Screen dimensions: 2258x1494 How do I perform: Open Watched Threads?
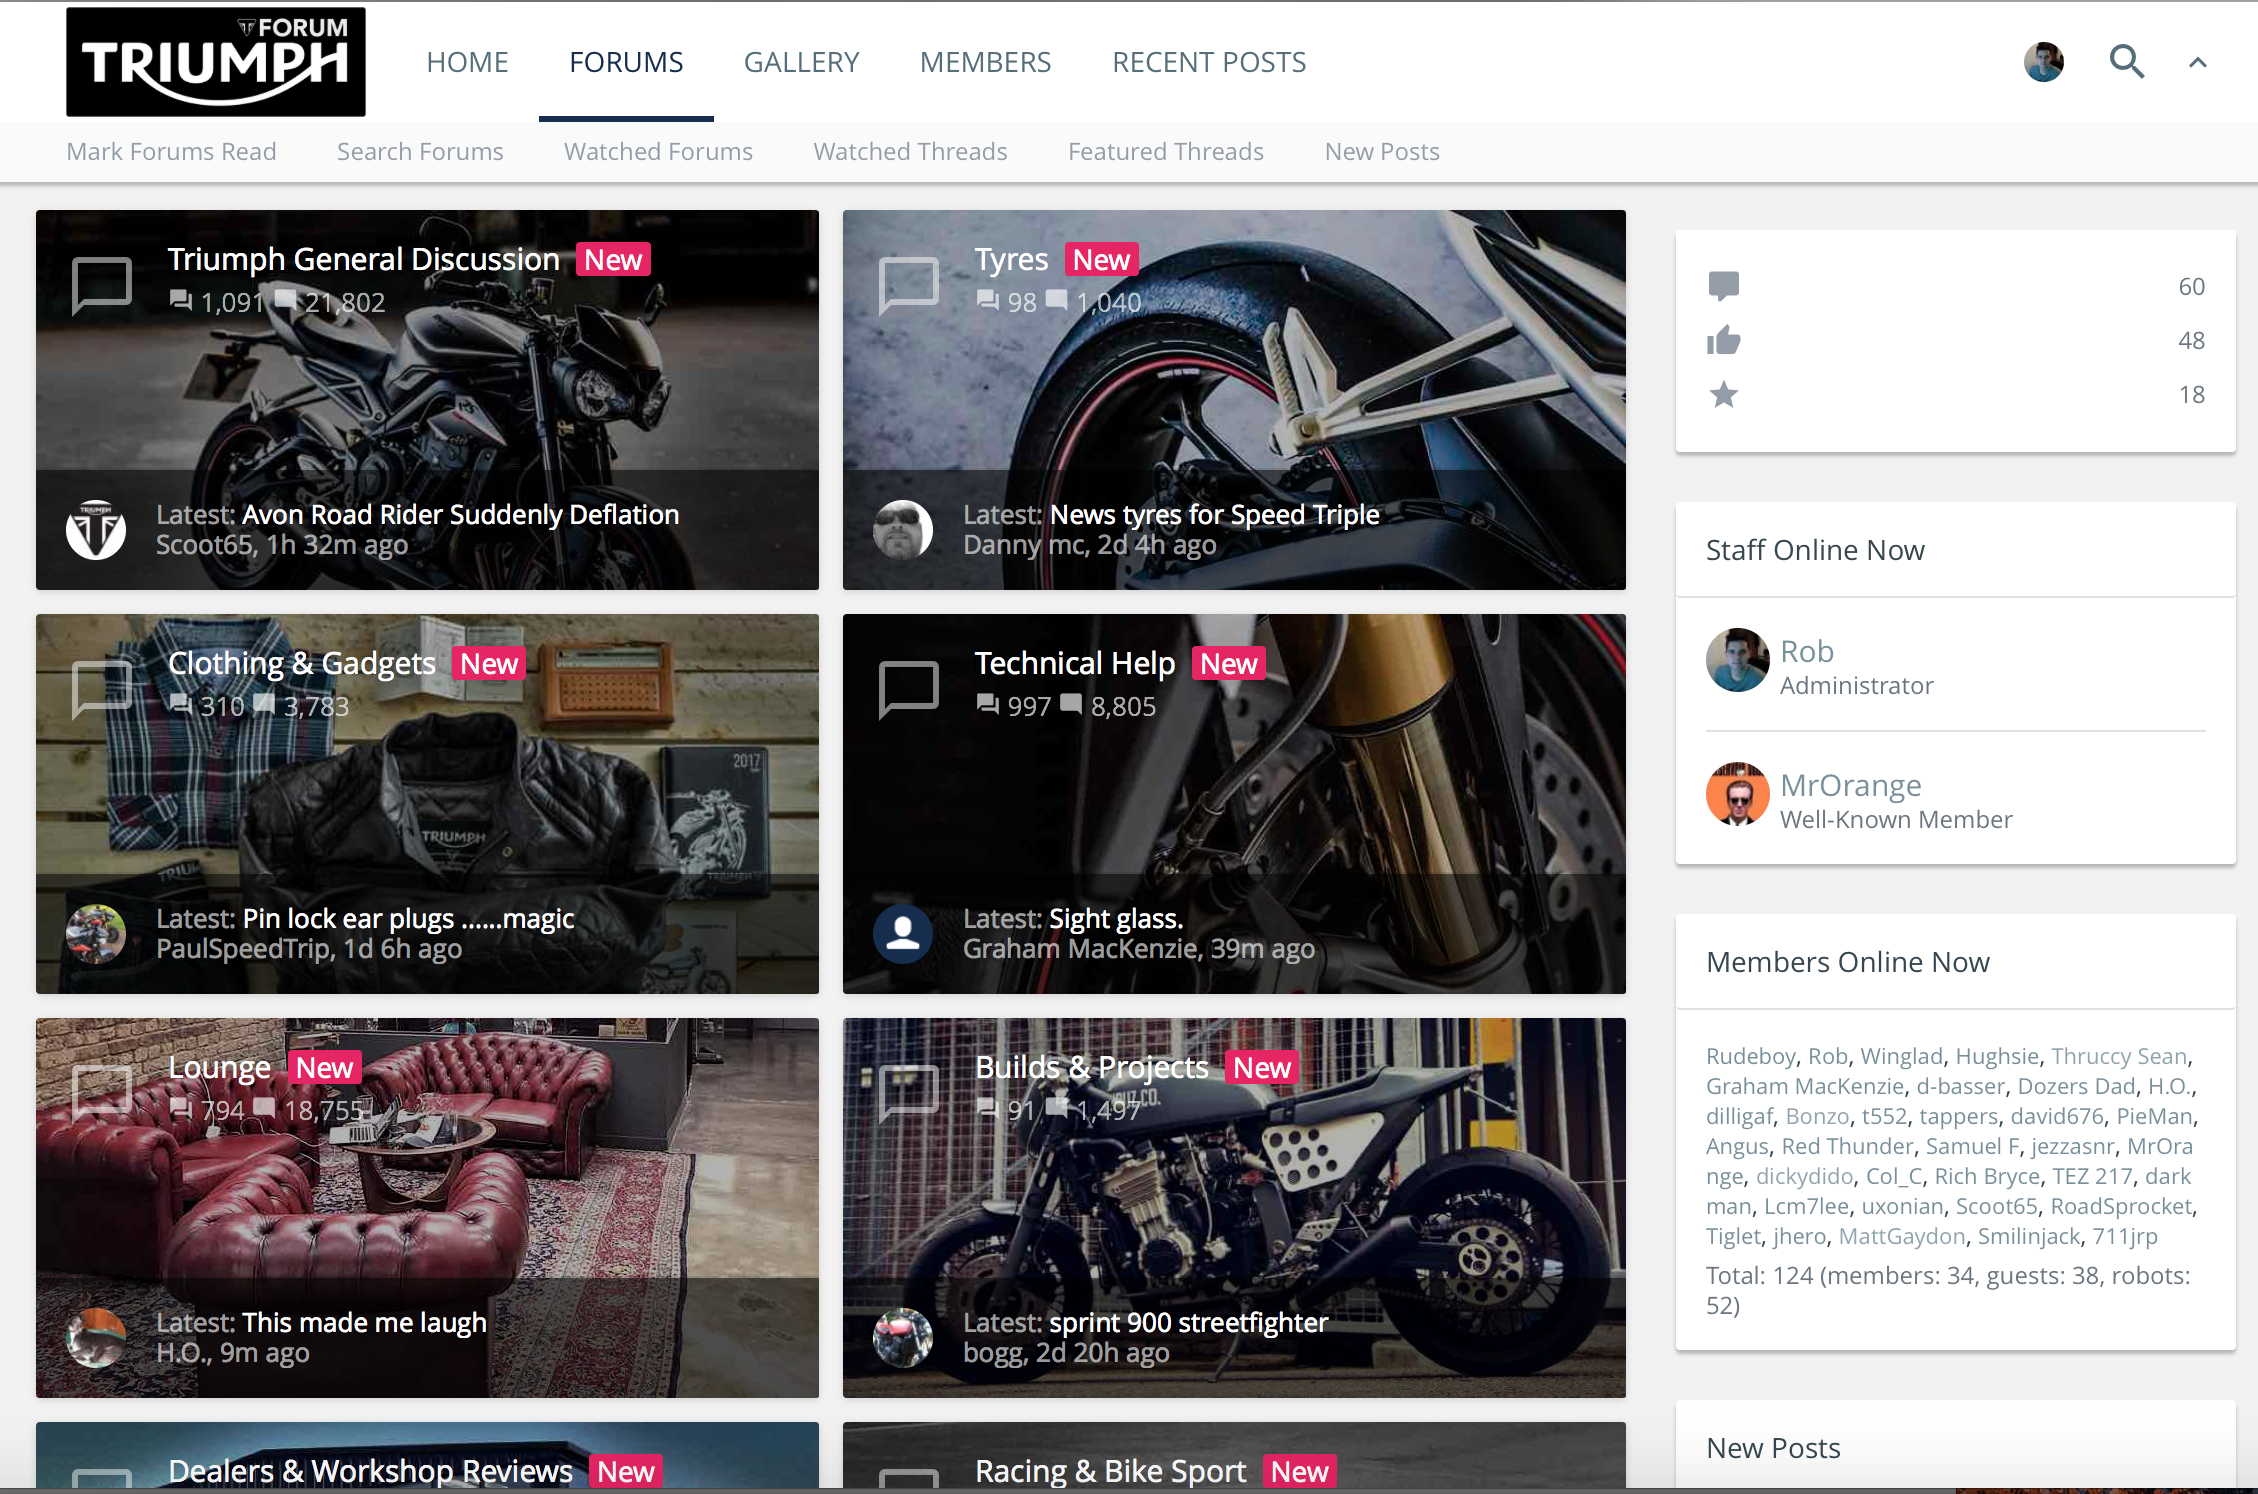pos(910,151)
